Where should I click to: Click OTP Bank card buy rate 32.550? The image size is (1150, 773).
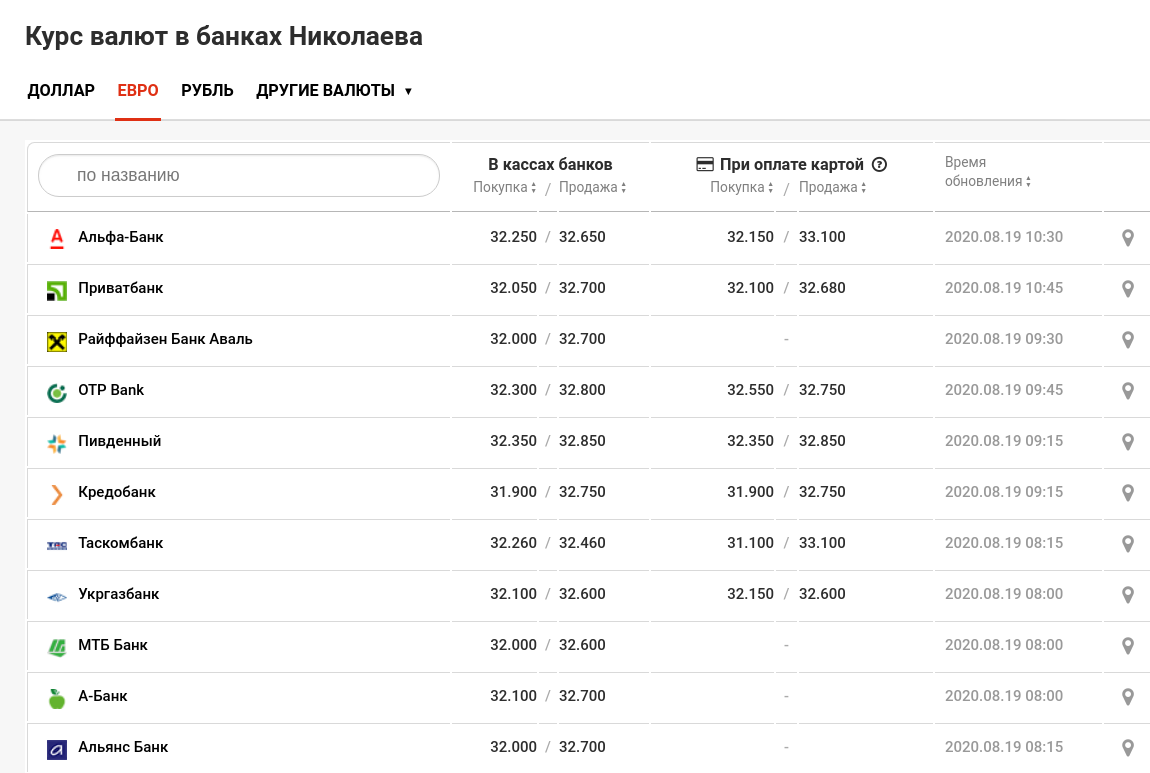[750, 390]
